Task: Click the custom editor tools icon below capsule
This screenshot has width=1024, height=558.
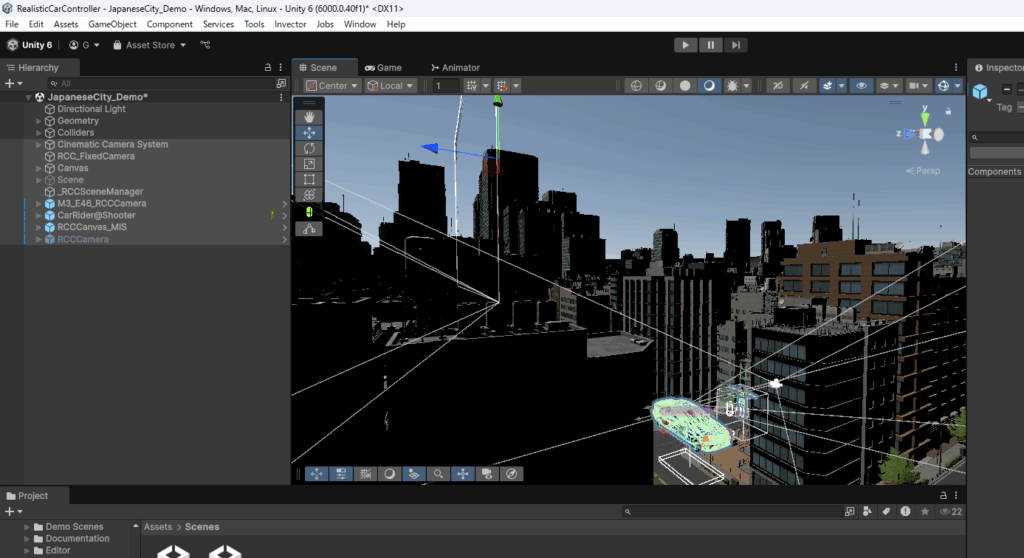Action: [x=309, y=229]
